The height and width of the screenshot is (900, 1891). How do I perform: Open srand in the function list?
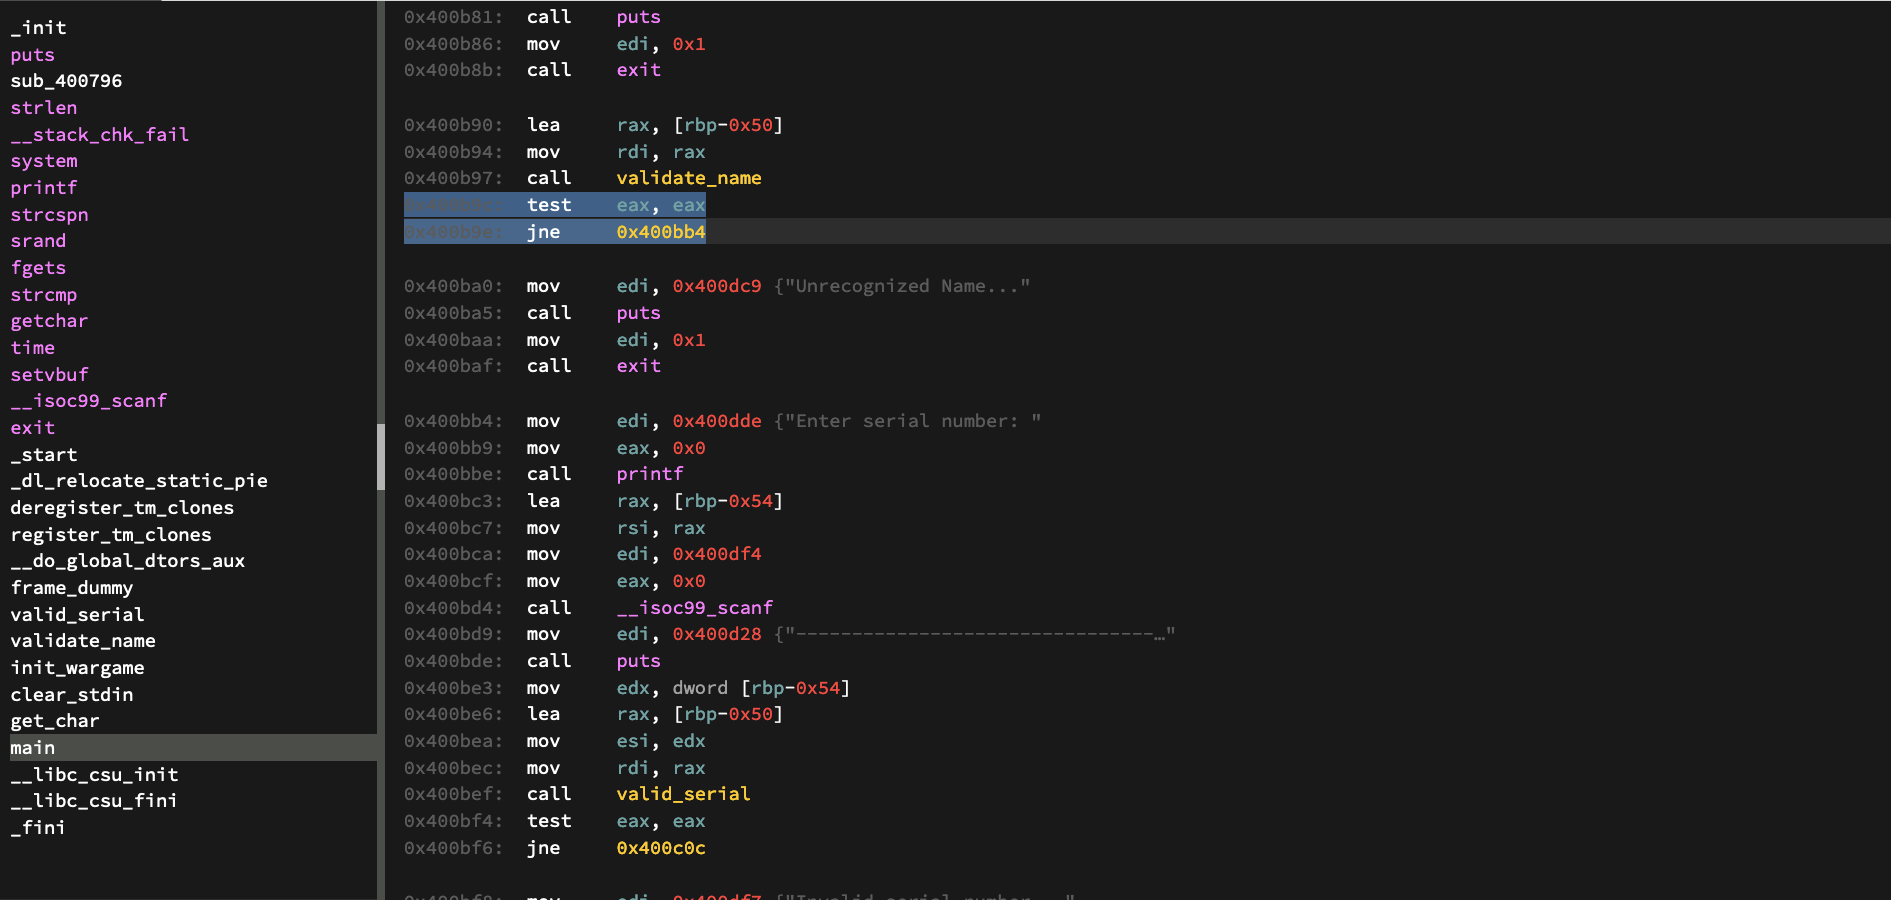click(38, 241)
